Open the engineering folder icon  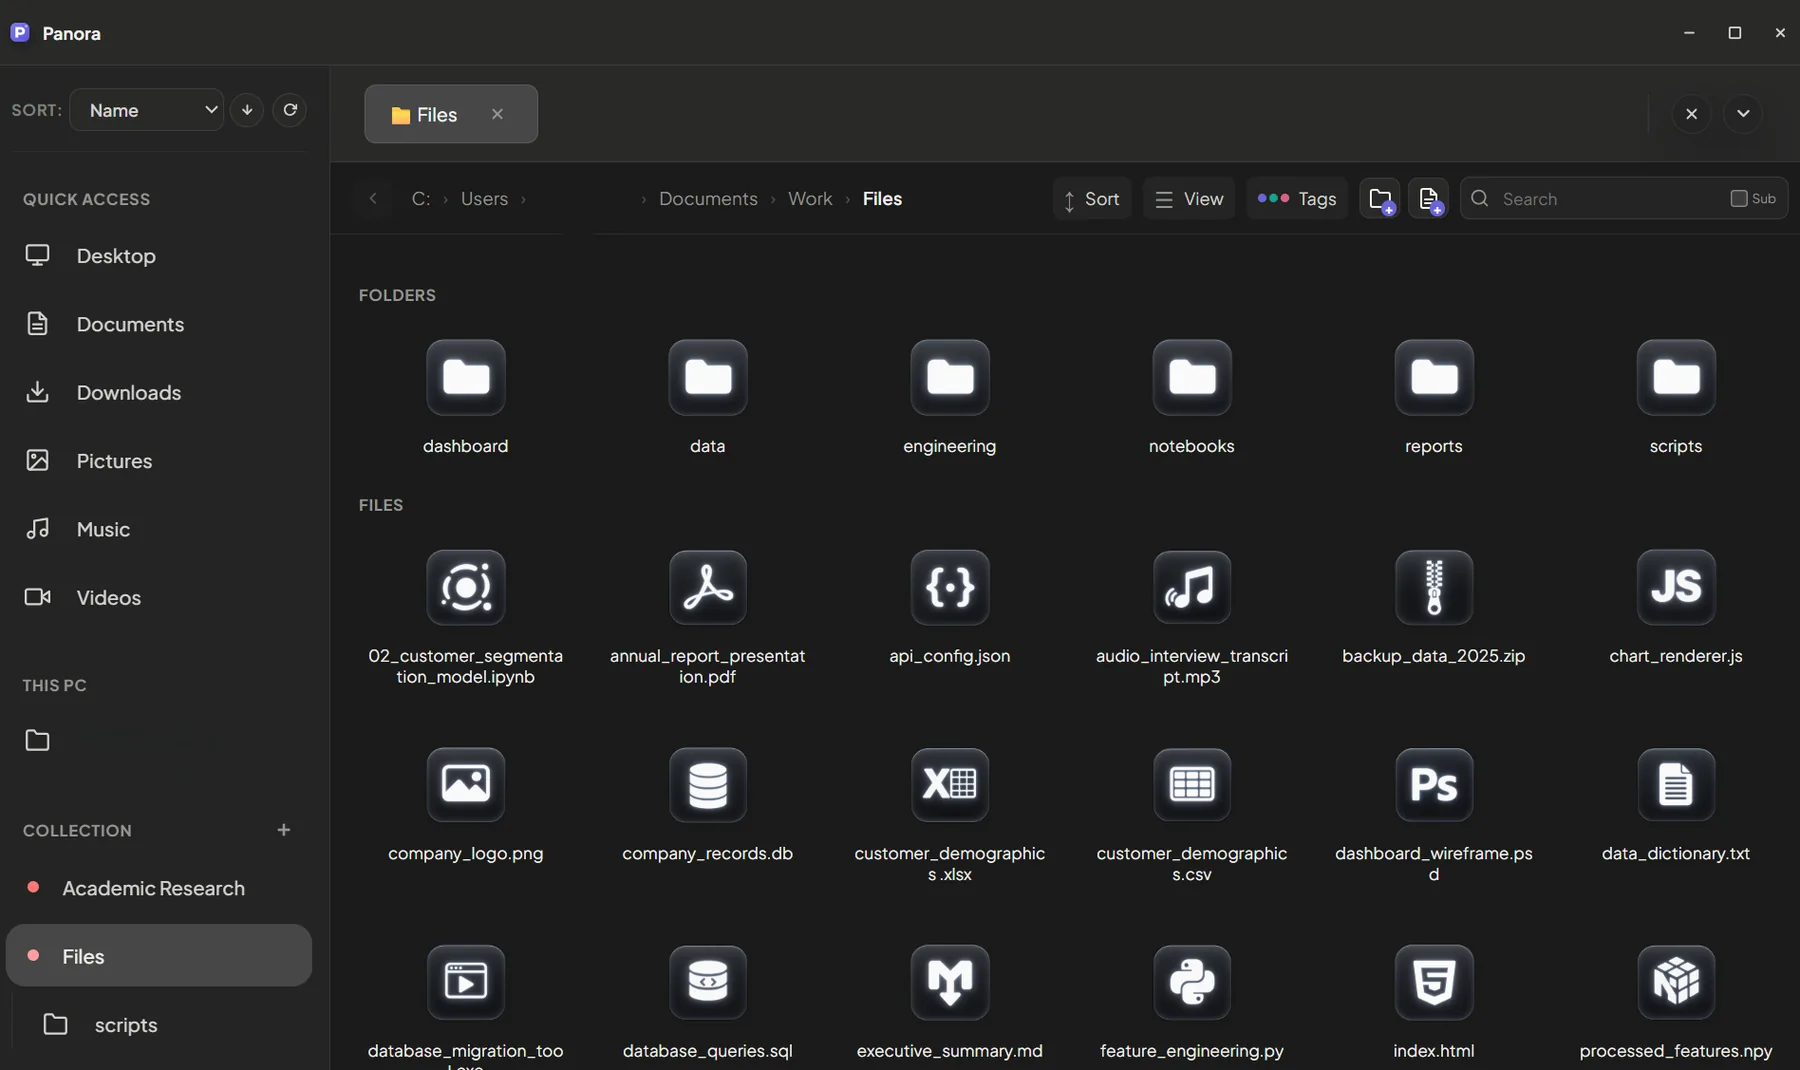pos(950,378)
